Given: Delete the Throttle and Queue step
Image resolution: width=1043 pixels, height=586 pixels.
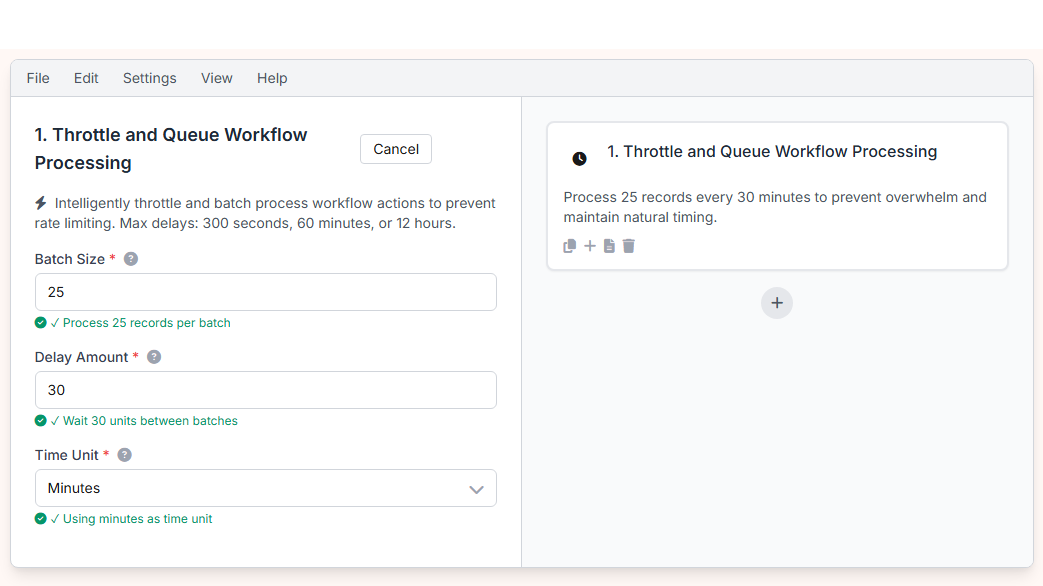Looking at the screenshot, I should coord(628,245).
